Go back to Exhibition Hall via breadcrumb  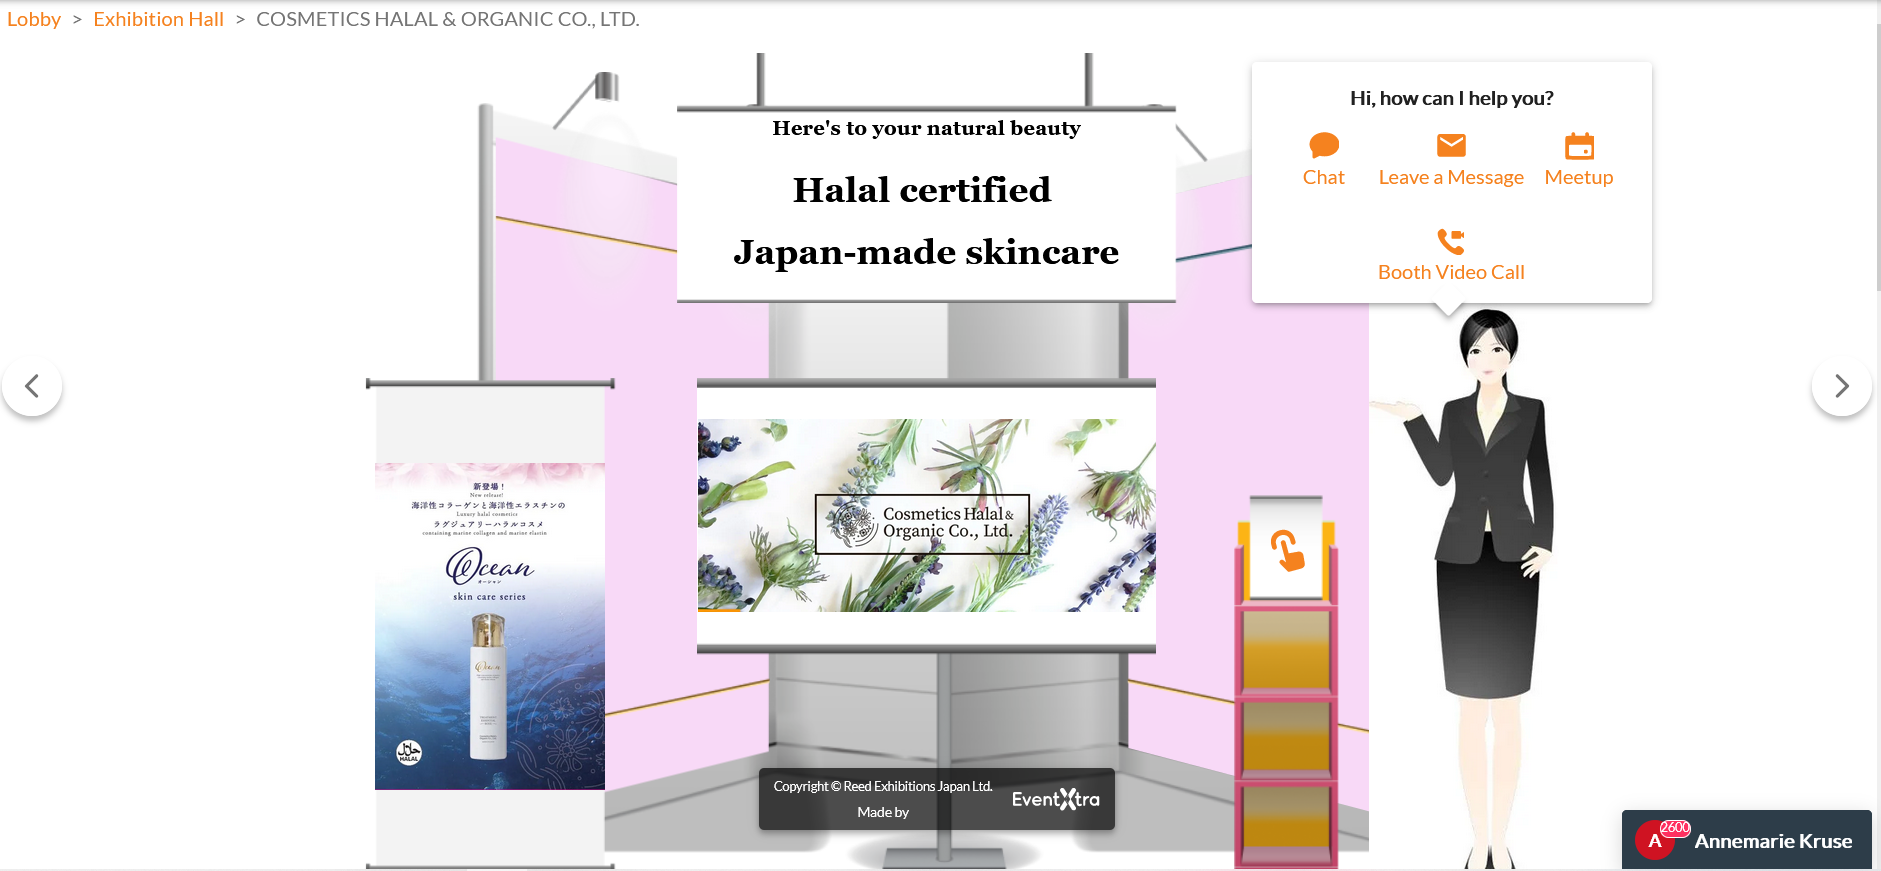158,19
